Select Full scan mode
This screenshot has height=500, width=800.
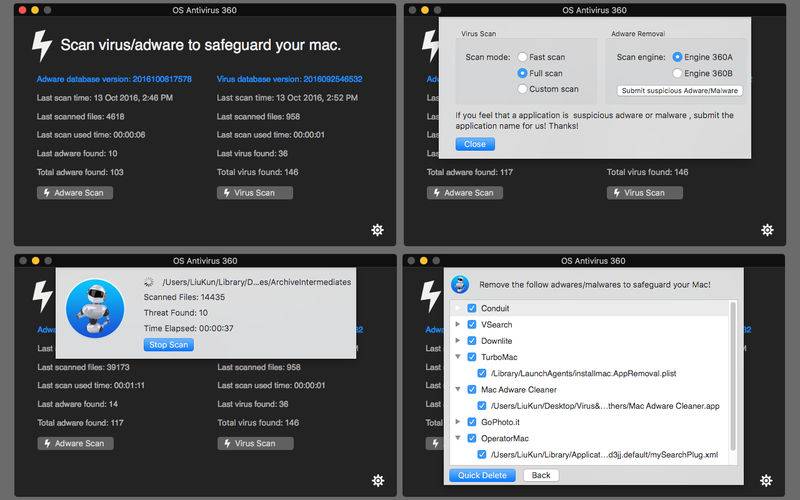522,73
